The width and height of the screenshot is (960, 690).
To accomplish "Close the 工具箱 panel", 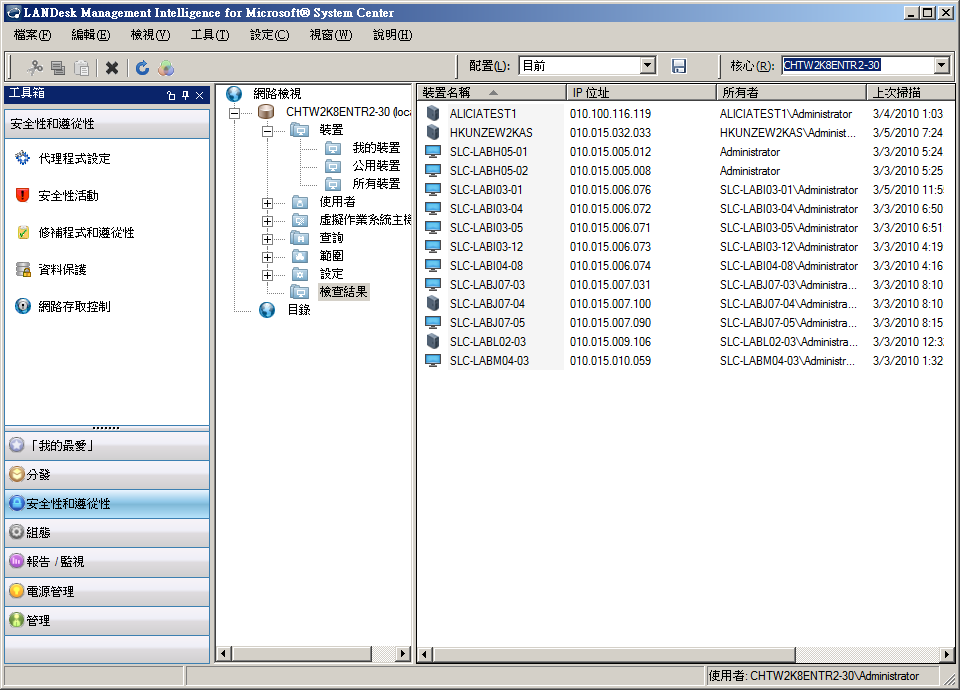I will click(x=200, y=96).
